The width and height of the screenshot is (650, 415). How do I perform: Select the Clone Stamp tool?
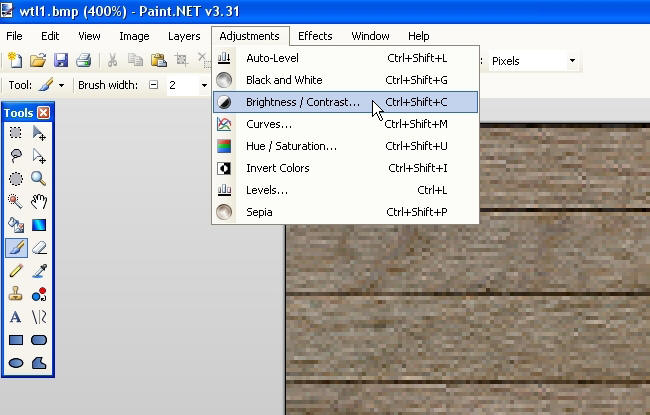16,294
